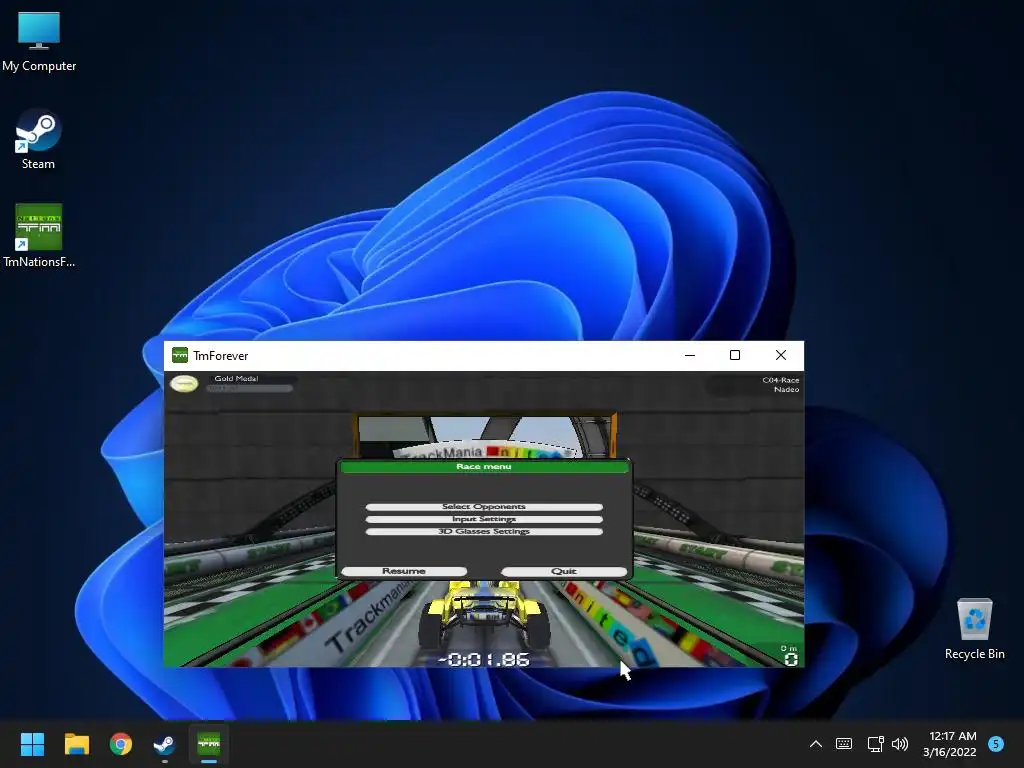Quit the race from the Race menu

(x=564, y=571)
